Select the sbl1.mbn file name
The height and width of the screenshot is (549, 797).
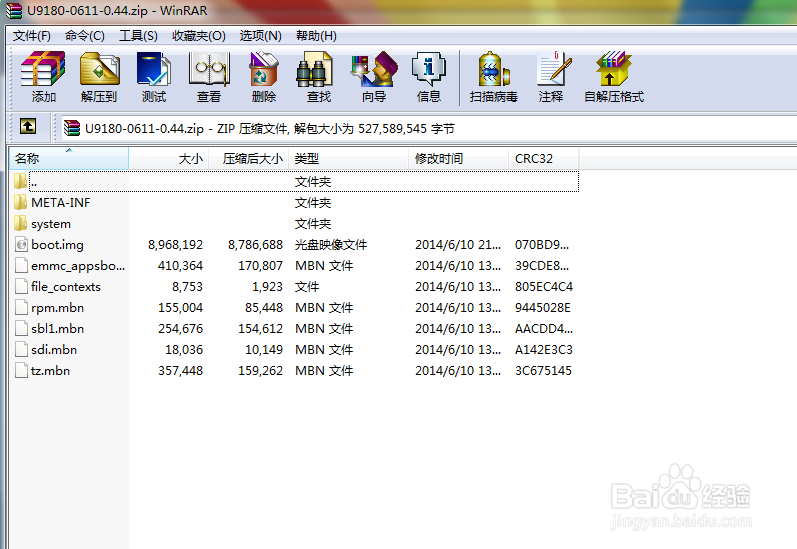coord(57,329)
